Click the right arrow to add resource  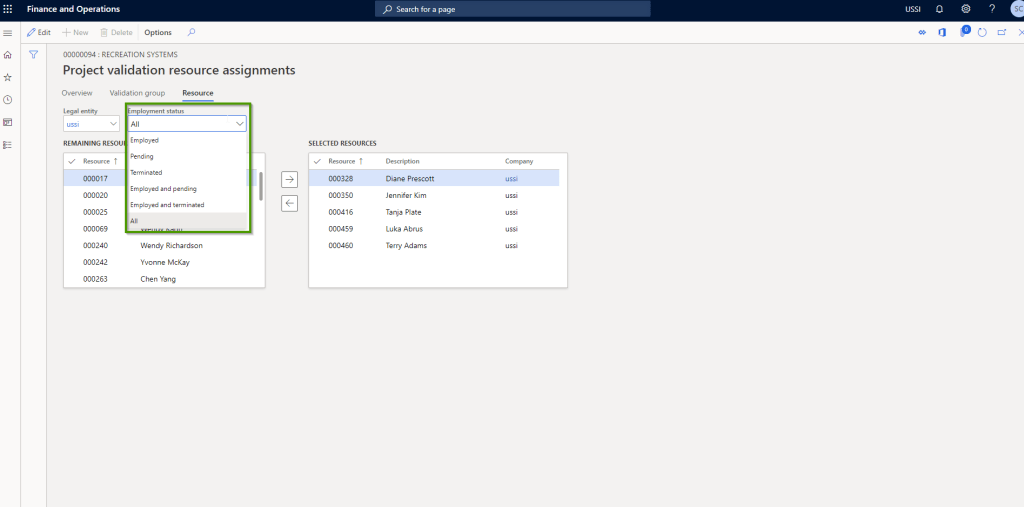[x=289, y=180]
